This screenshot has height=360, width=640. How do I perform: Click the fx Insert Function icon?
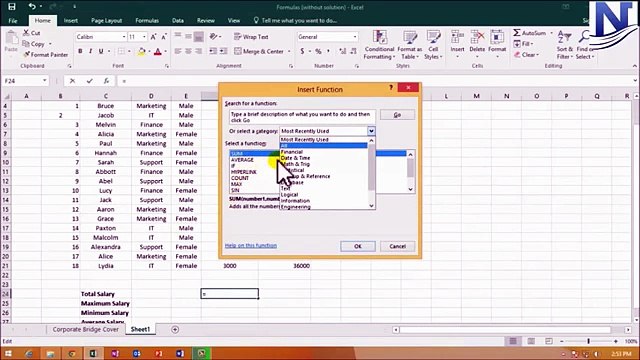[x=106, y=81]
